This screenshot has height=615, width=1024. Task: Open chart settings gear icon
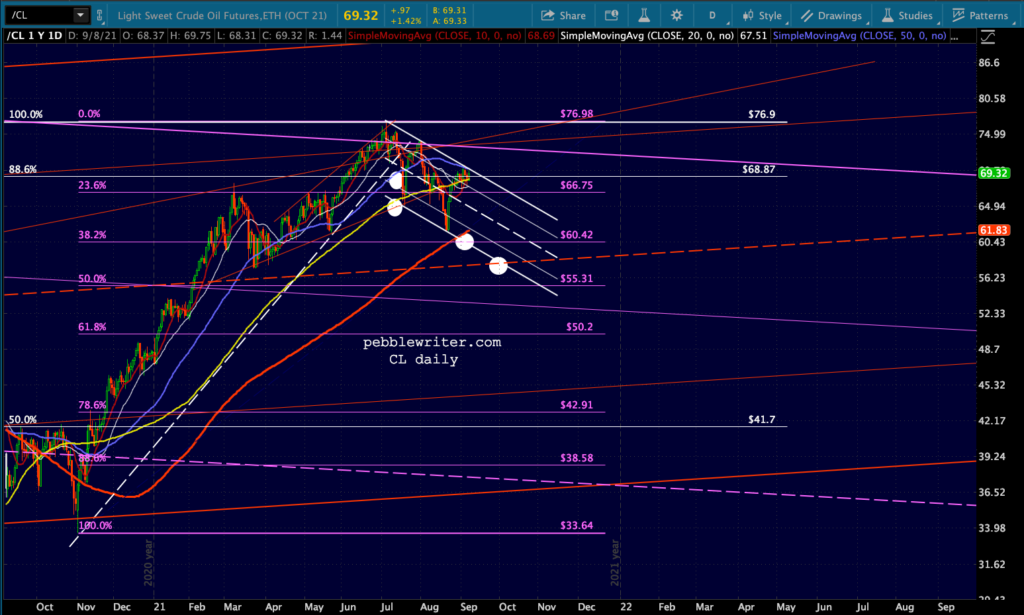tap(677, 15)
